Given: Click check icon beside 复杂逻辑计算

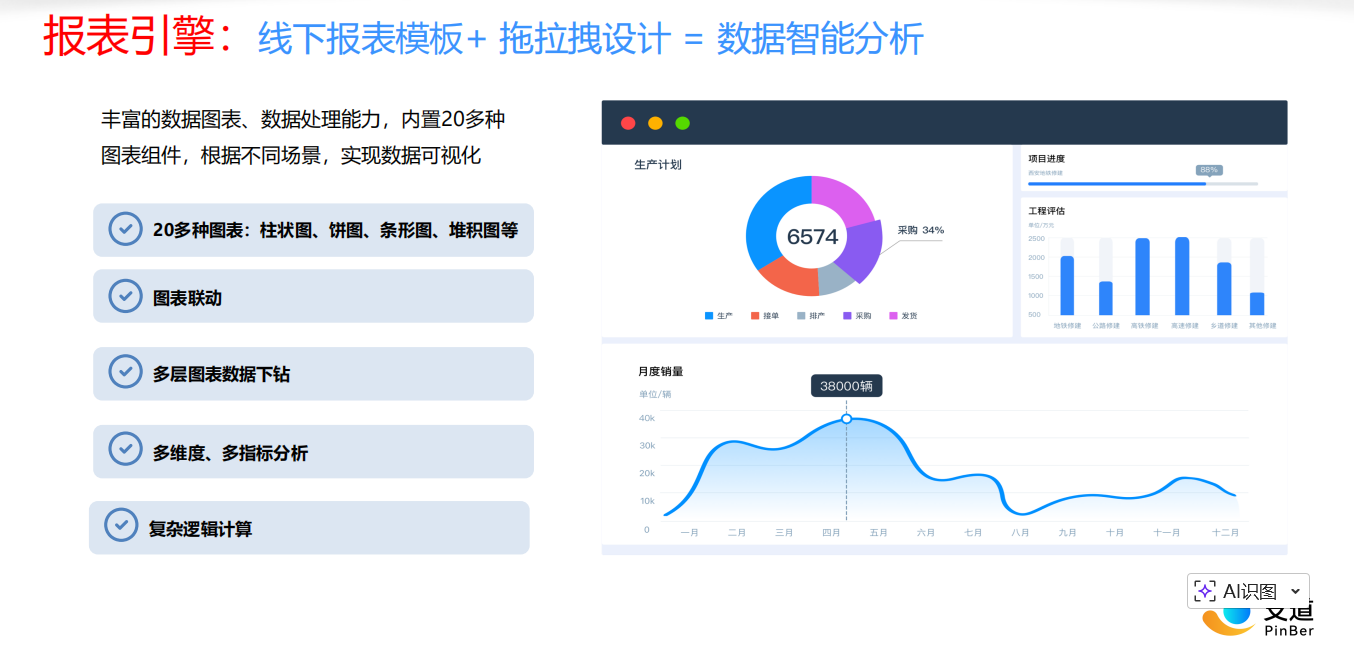Looking at the screenshot, I should pyautogui.click(x=121, y=525).
